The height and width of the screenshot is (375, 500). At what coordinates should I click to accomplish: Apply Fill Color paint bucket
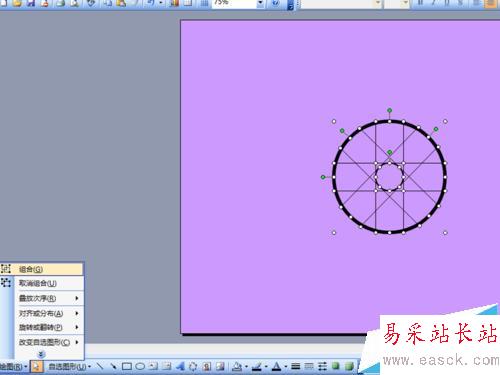(237, 367)
